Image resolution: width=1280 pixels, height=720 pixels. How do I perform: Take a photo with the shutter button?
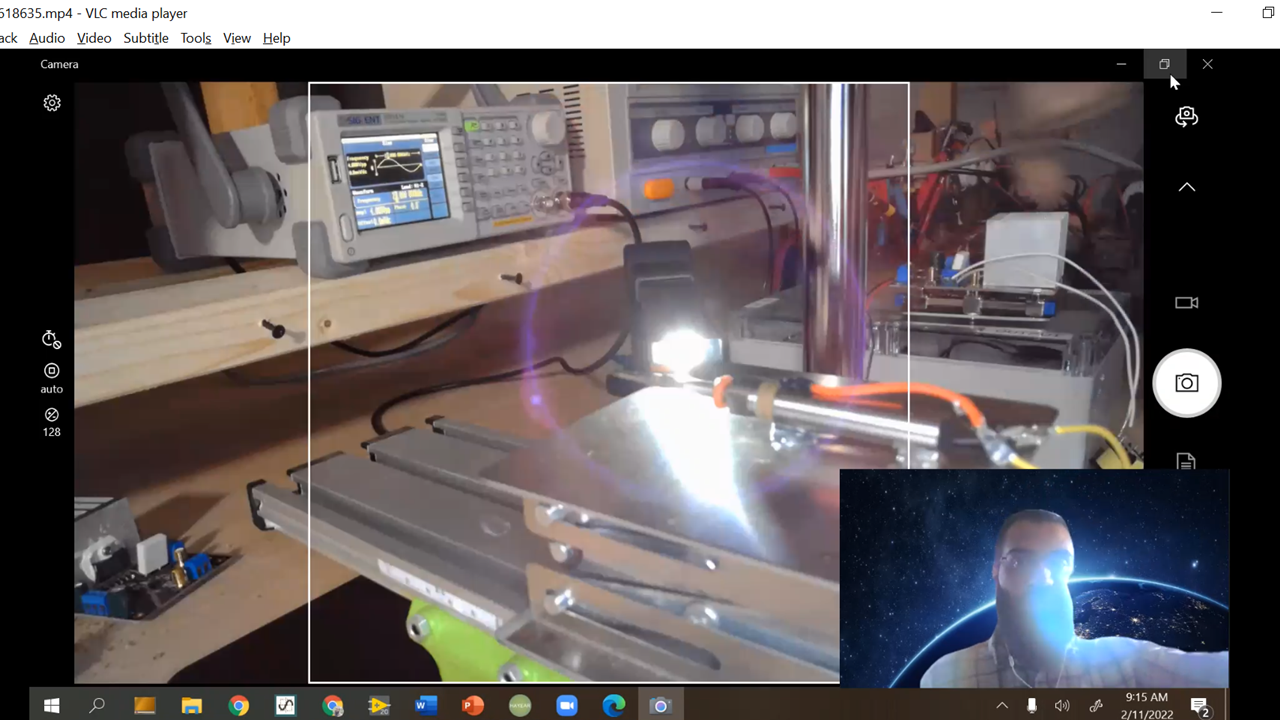point(1187,383)
